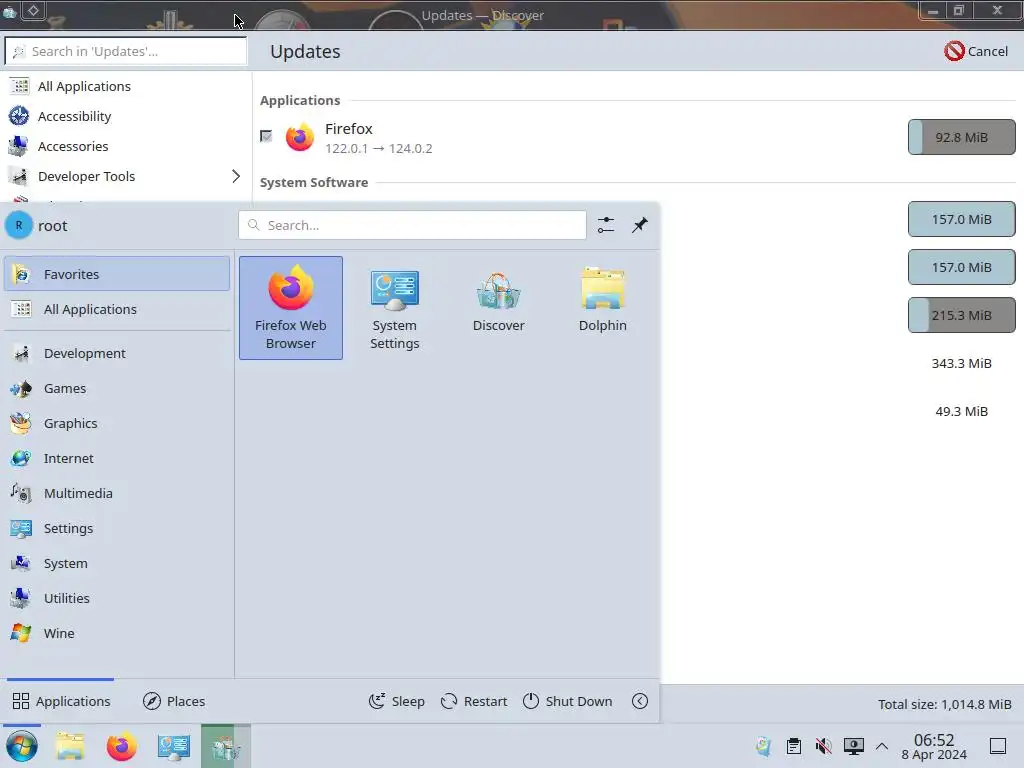Click the Sleep button
The height and width of the screenshot is (768, 1024).
point(396,701)
